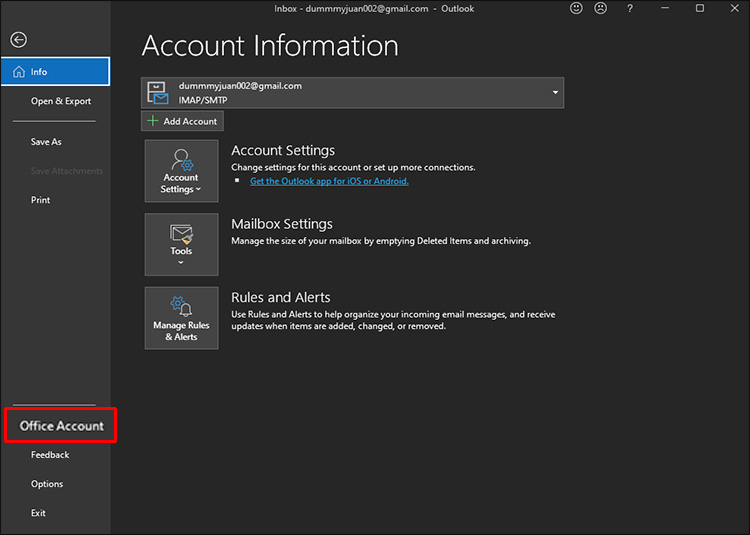Click Exit in the sidebar

click(38, 513)
